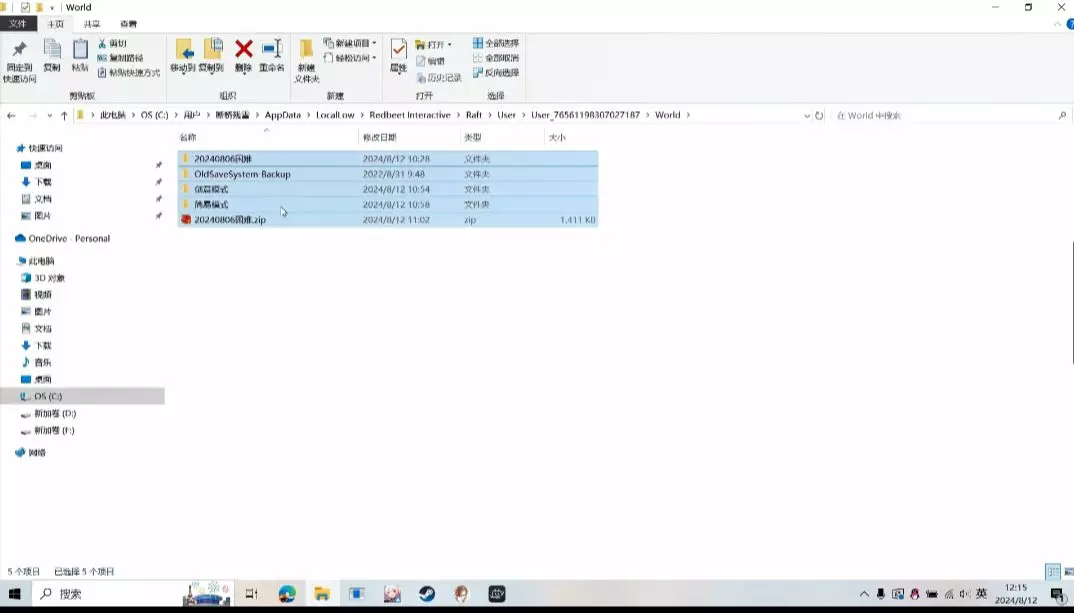Open recent locations dropdown arrow
Viewport: 1074px width, 613px height.
49,116
